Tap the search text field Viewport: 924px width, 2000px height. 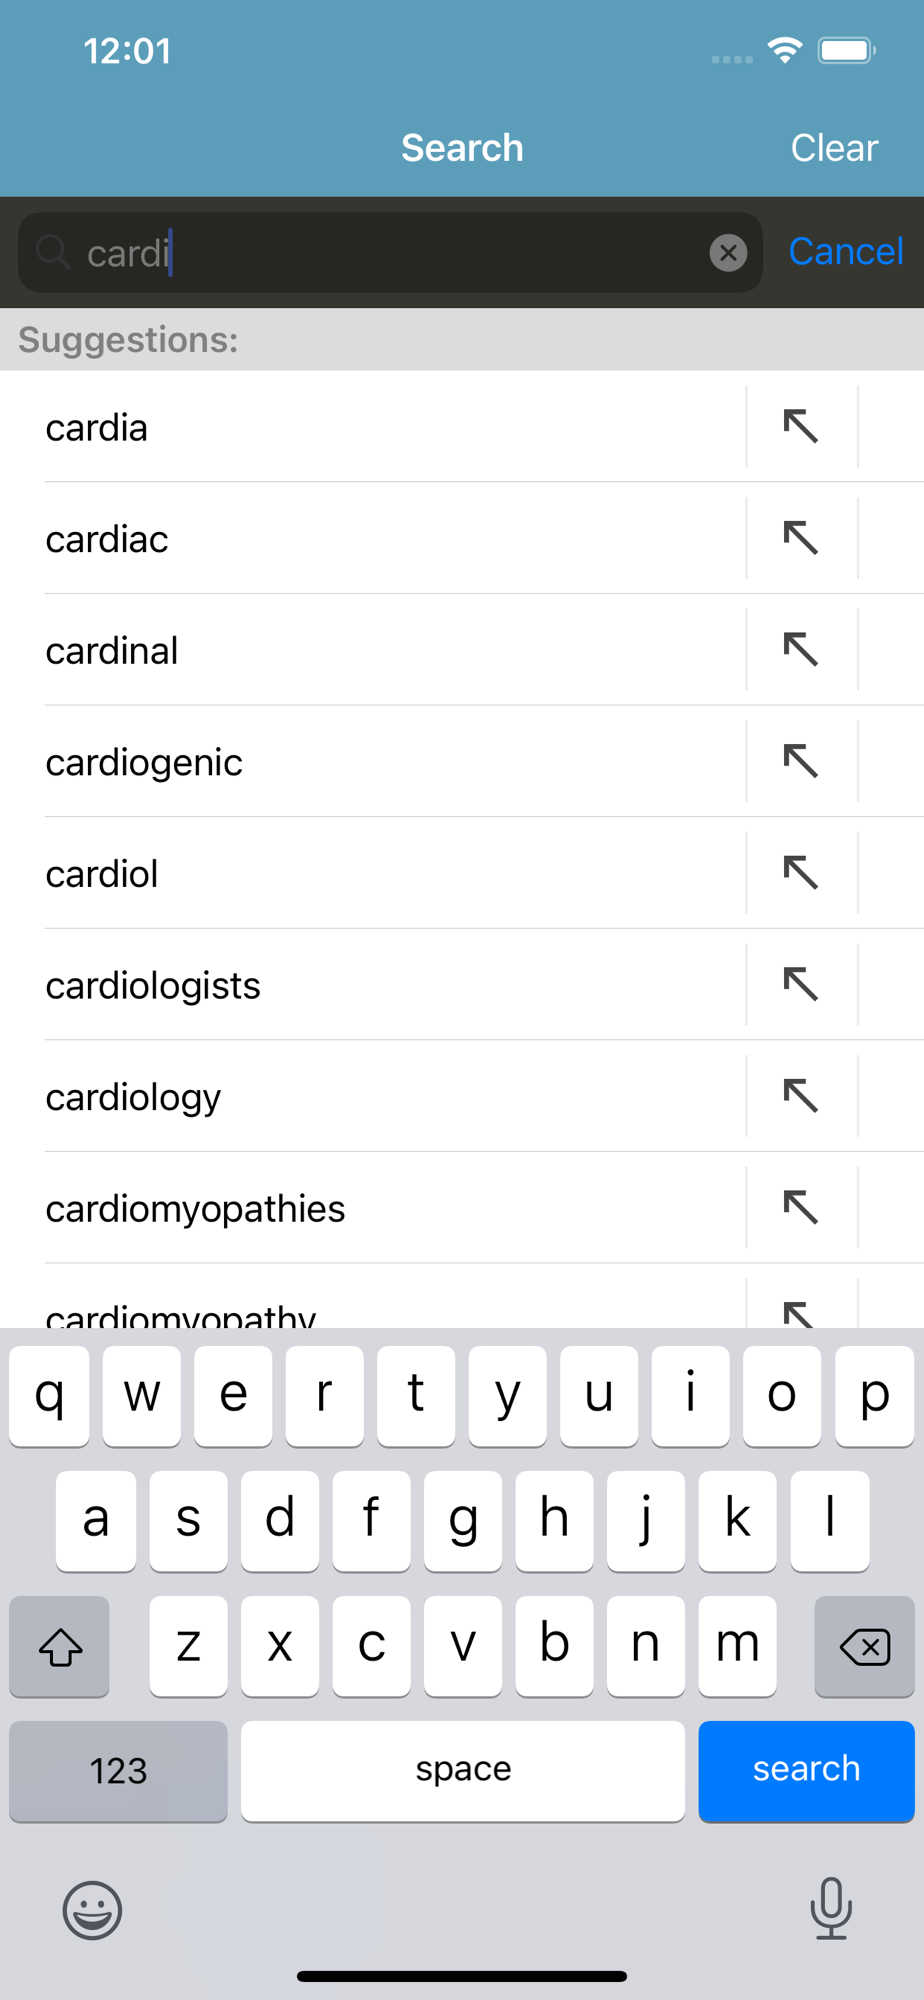click(x=390, y=253)
